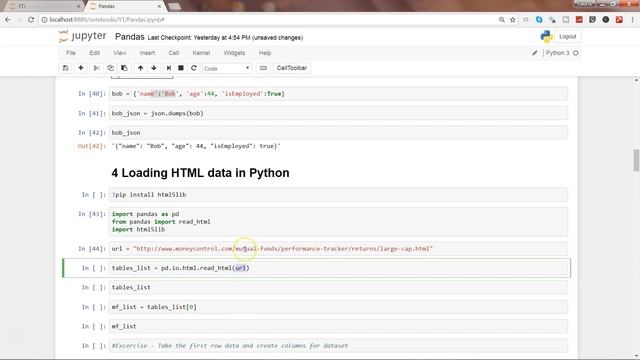Open the browser zoom magnifier icon
This screenshot has height=360, width=640.
(x=502, y=20)
